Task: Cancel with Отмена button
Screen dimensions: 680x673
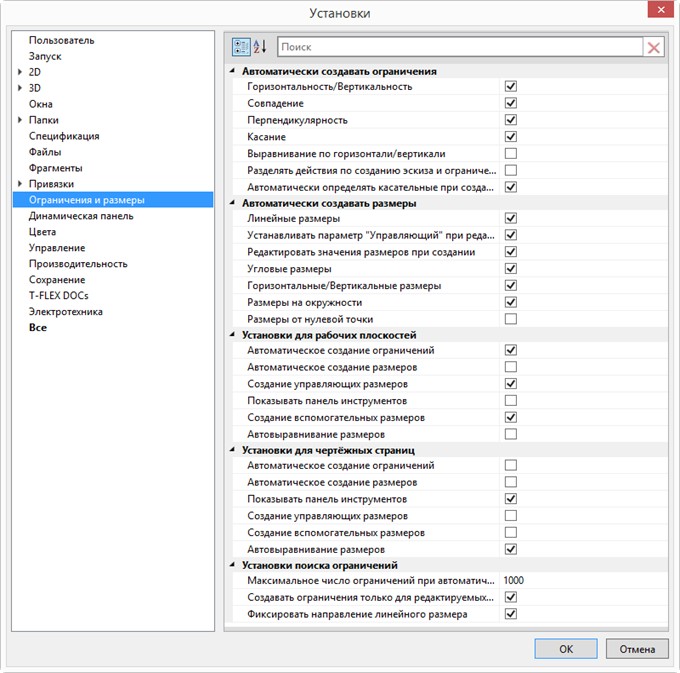Action: point(637,649)
